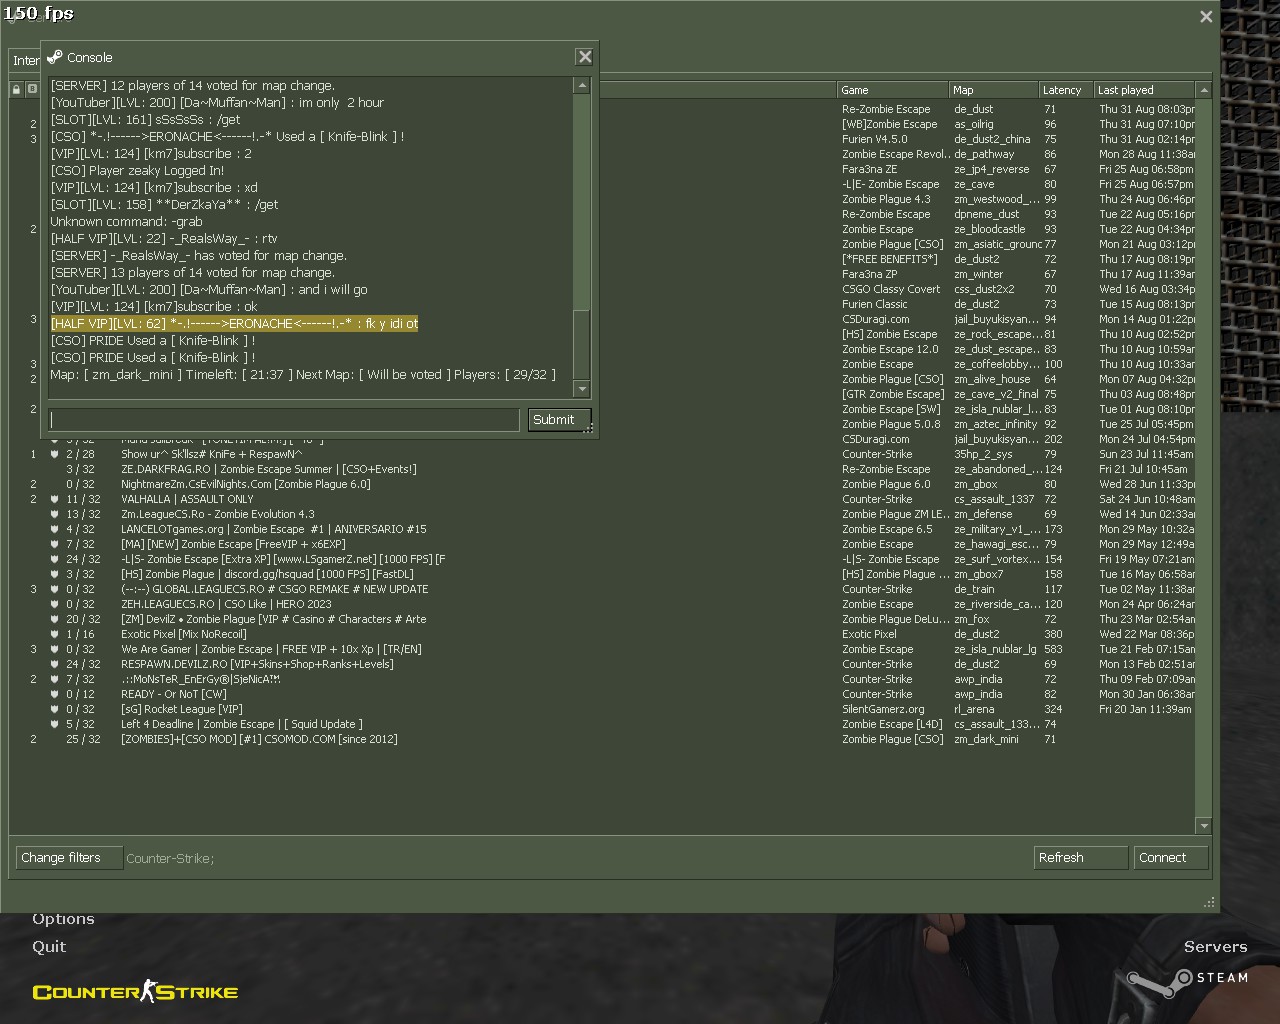The width and height of the screenshot is (1280, 1024).
Task: Click console scrollbar down arrow
Action: pos(581,389)
